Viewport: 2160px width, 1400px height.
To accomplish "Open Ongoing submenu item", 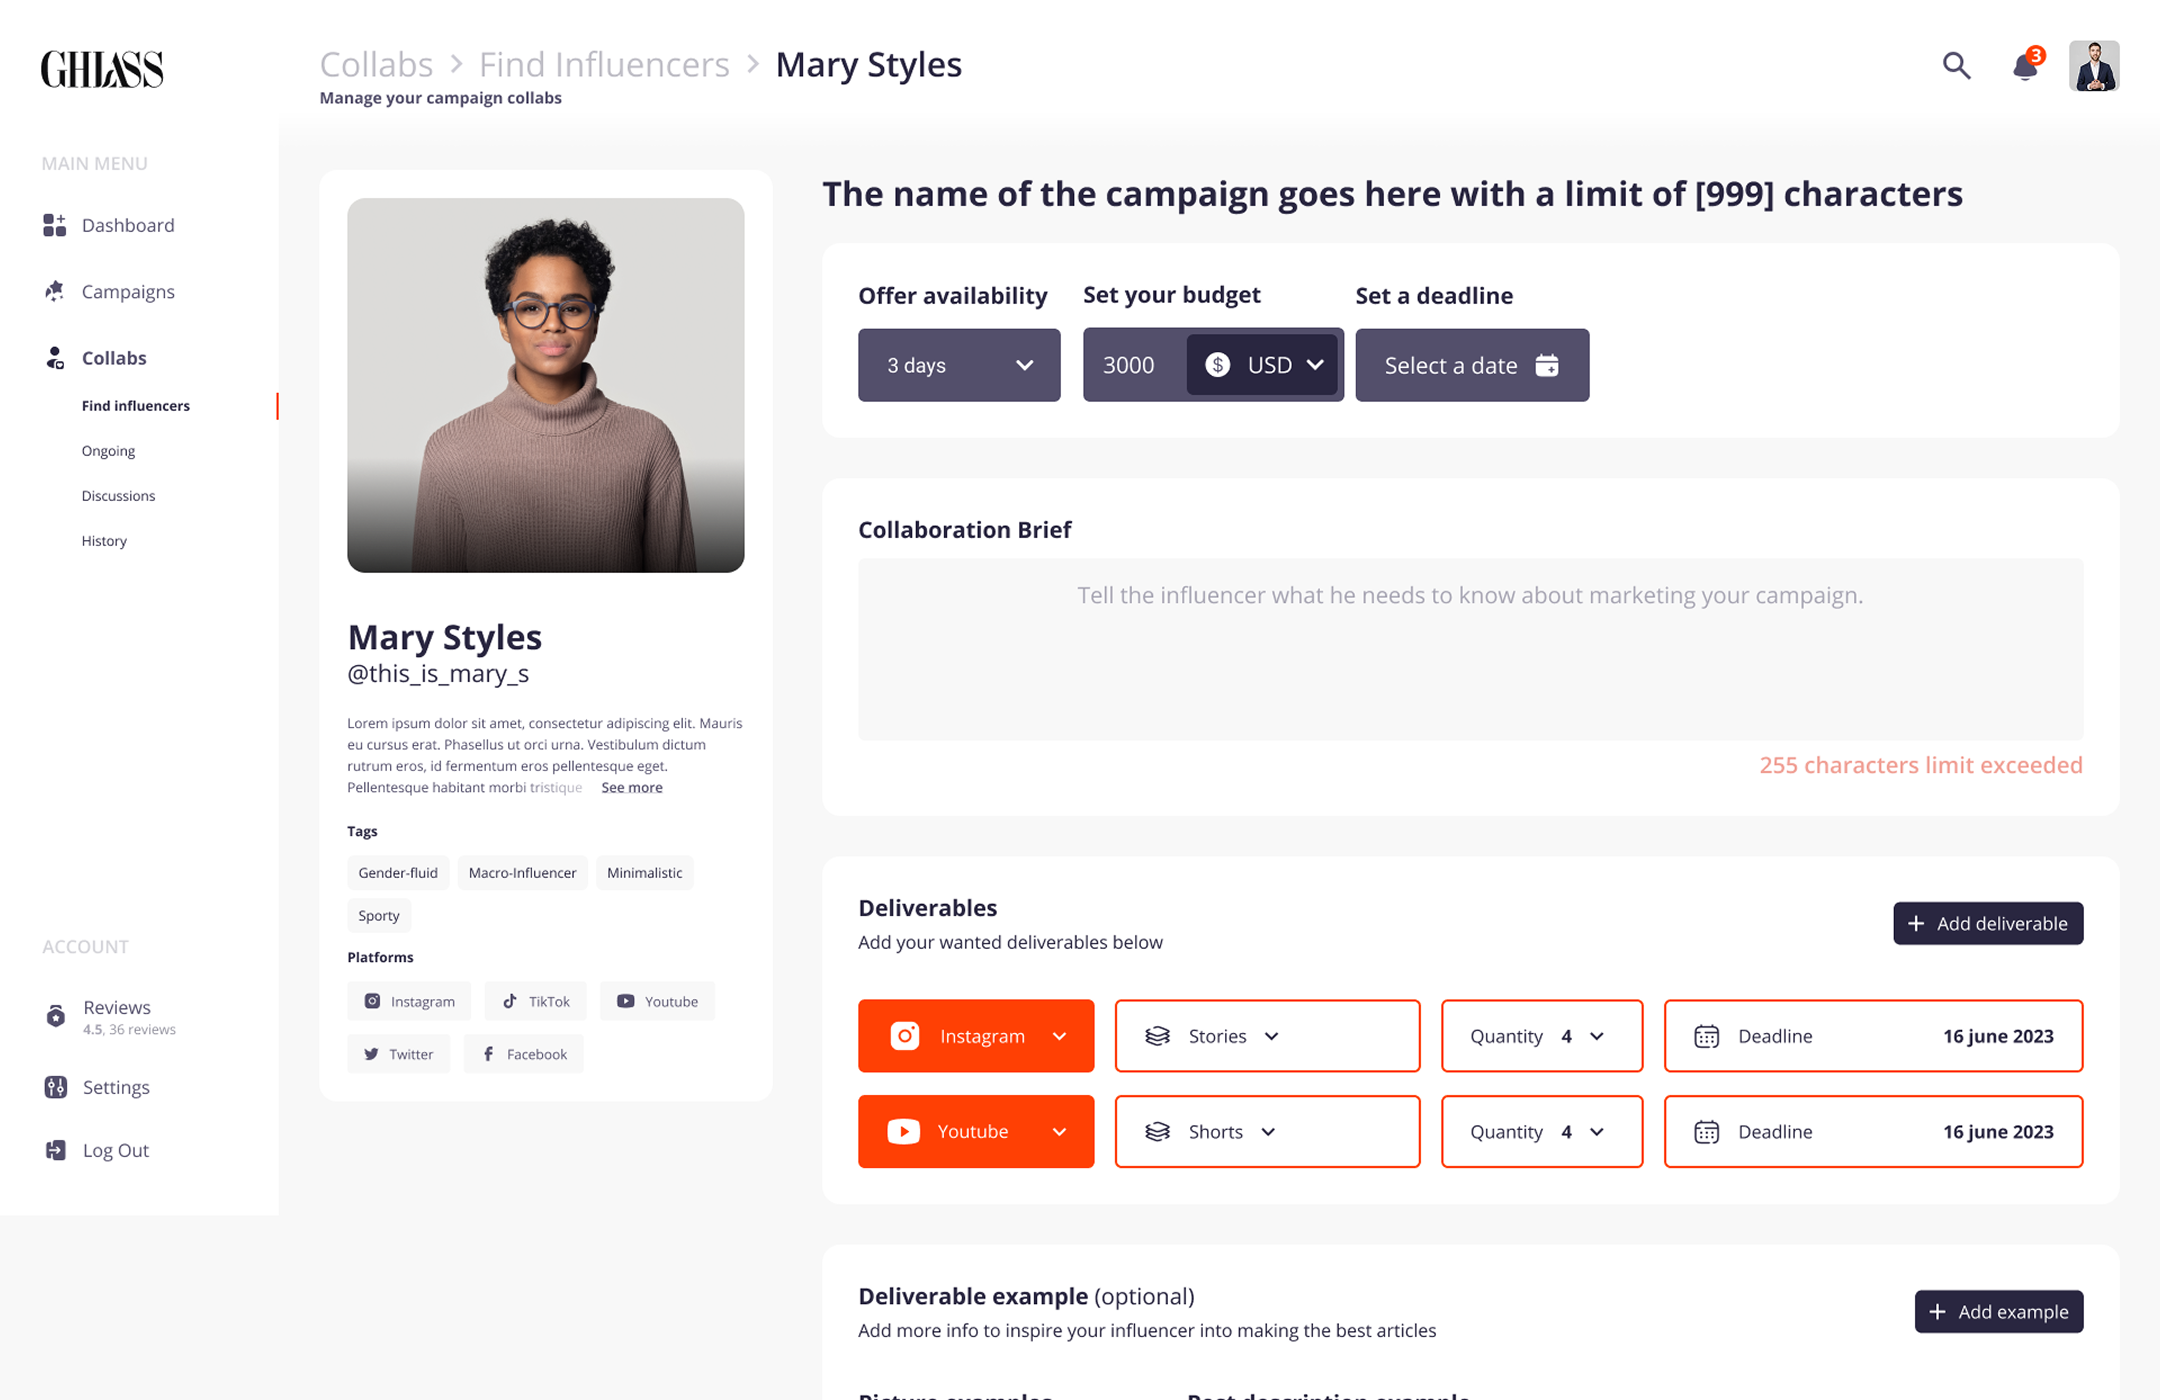I will (x=108, y=451).
